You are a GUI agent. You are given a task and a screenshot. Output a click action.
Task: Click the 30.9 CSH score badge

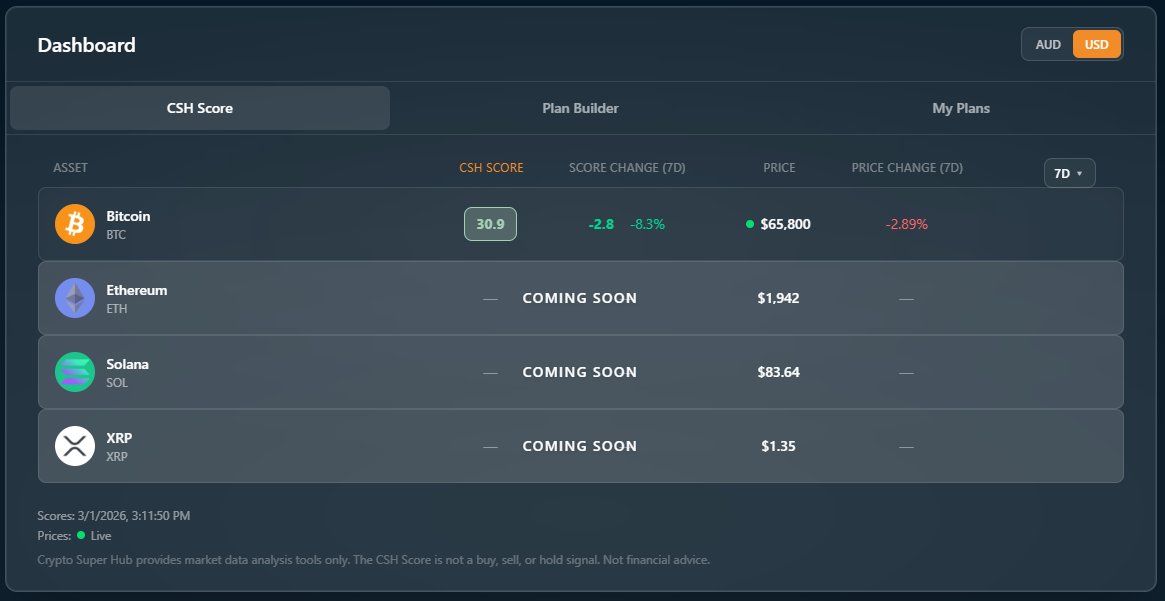[x=490, y=224]
